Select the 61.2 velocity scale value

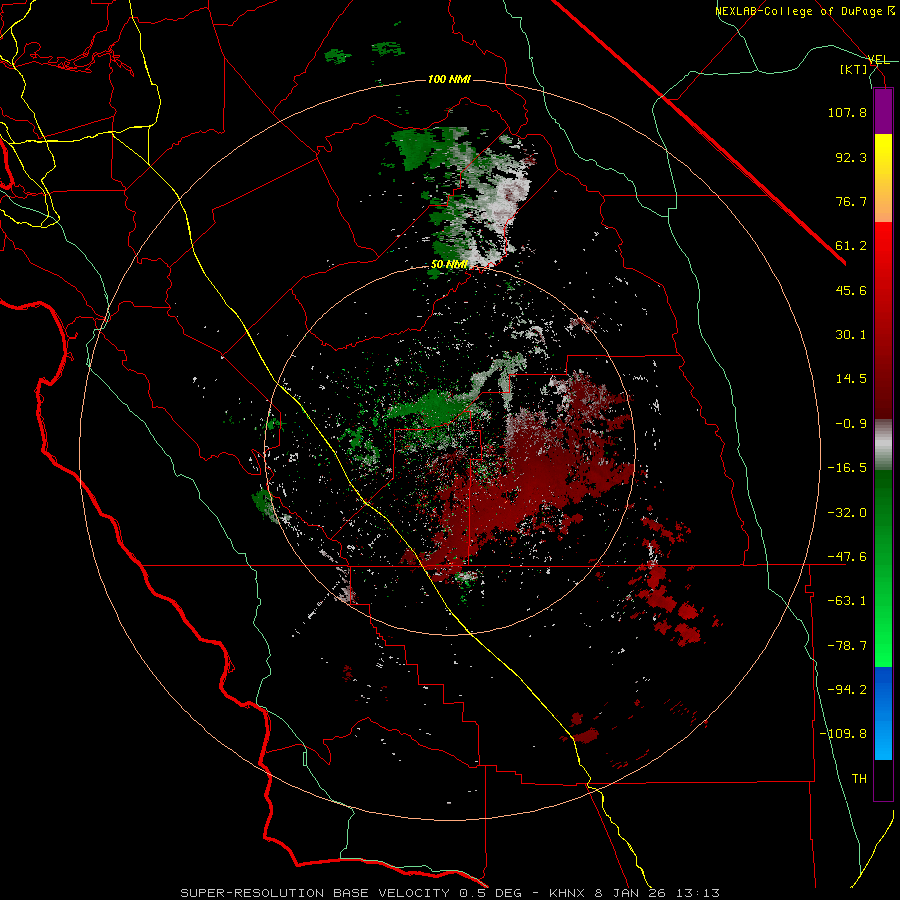(851, 246)
